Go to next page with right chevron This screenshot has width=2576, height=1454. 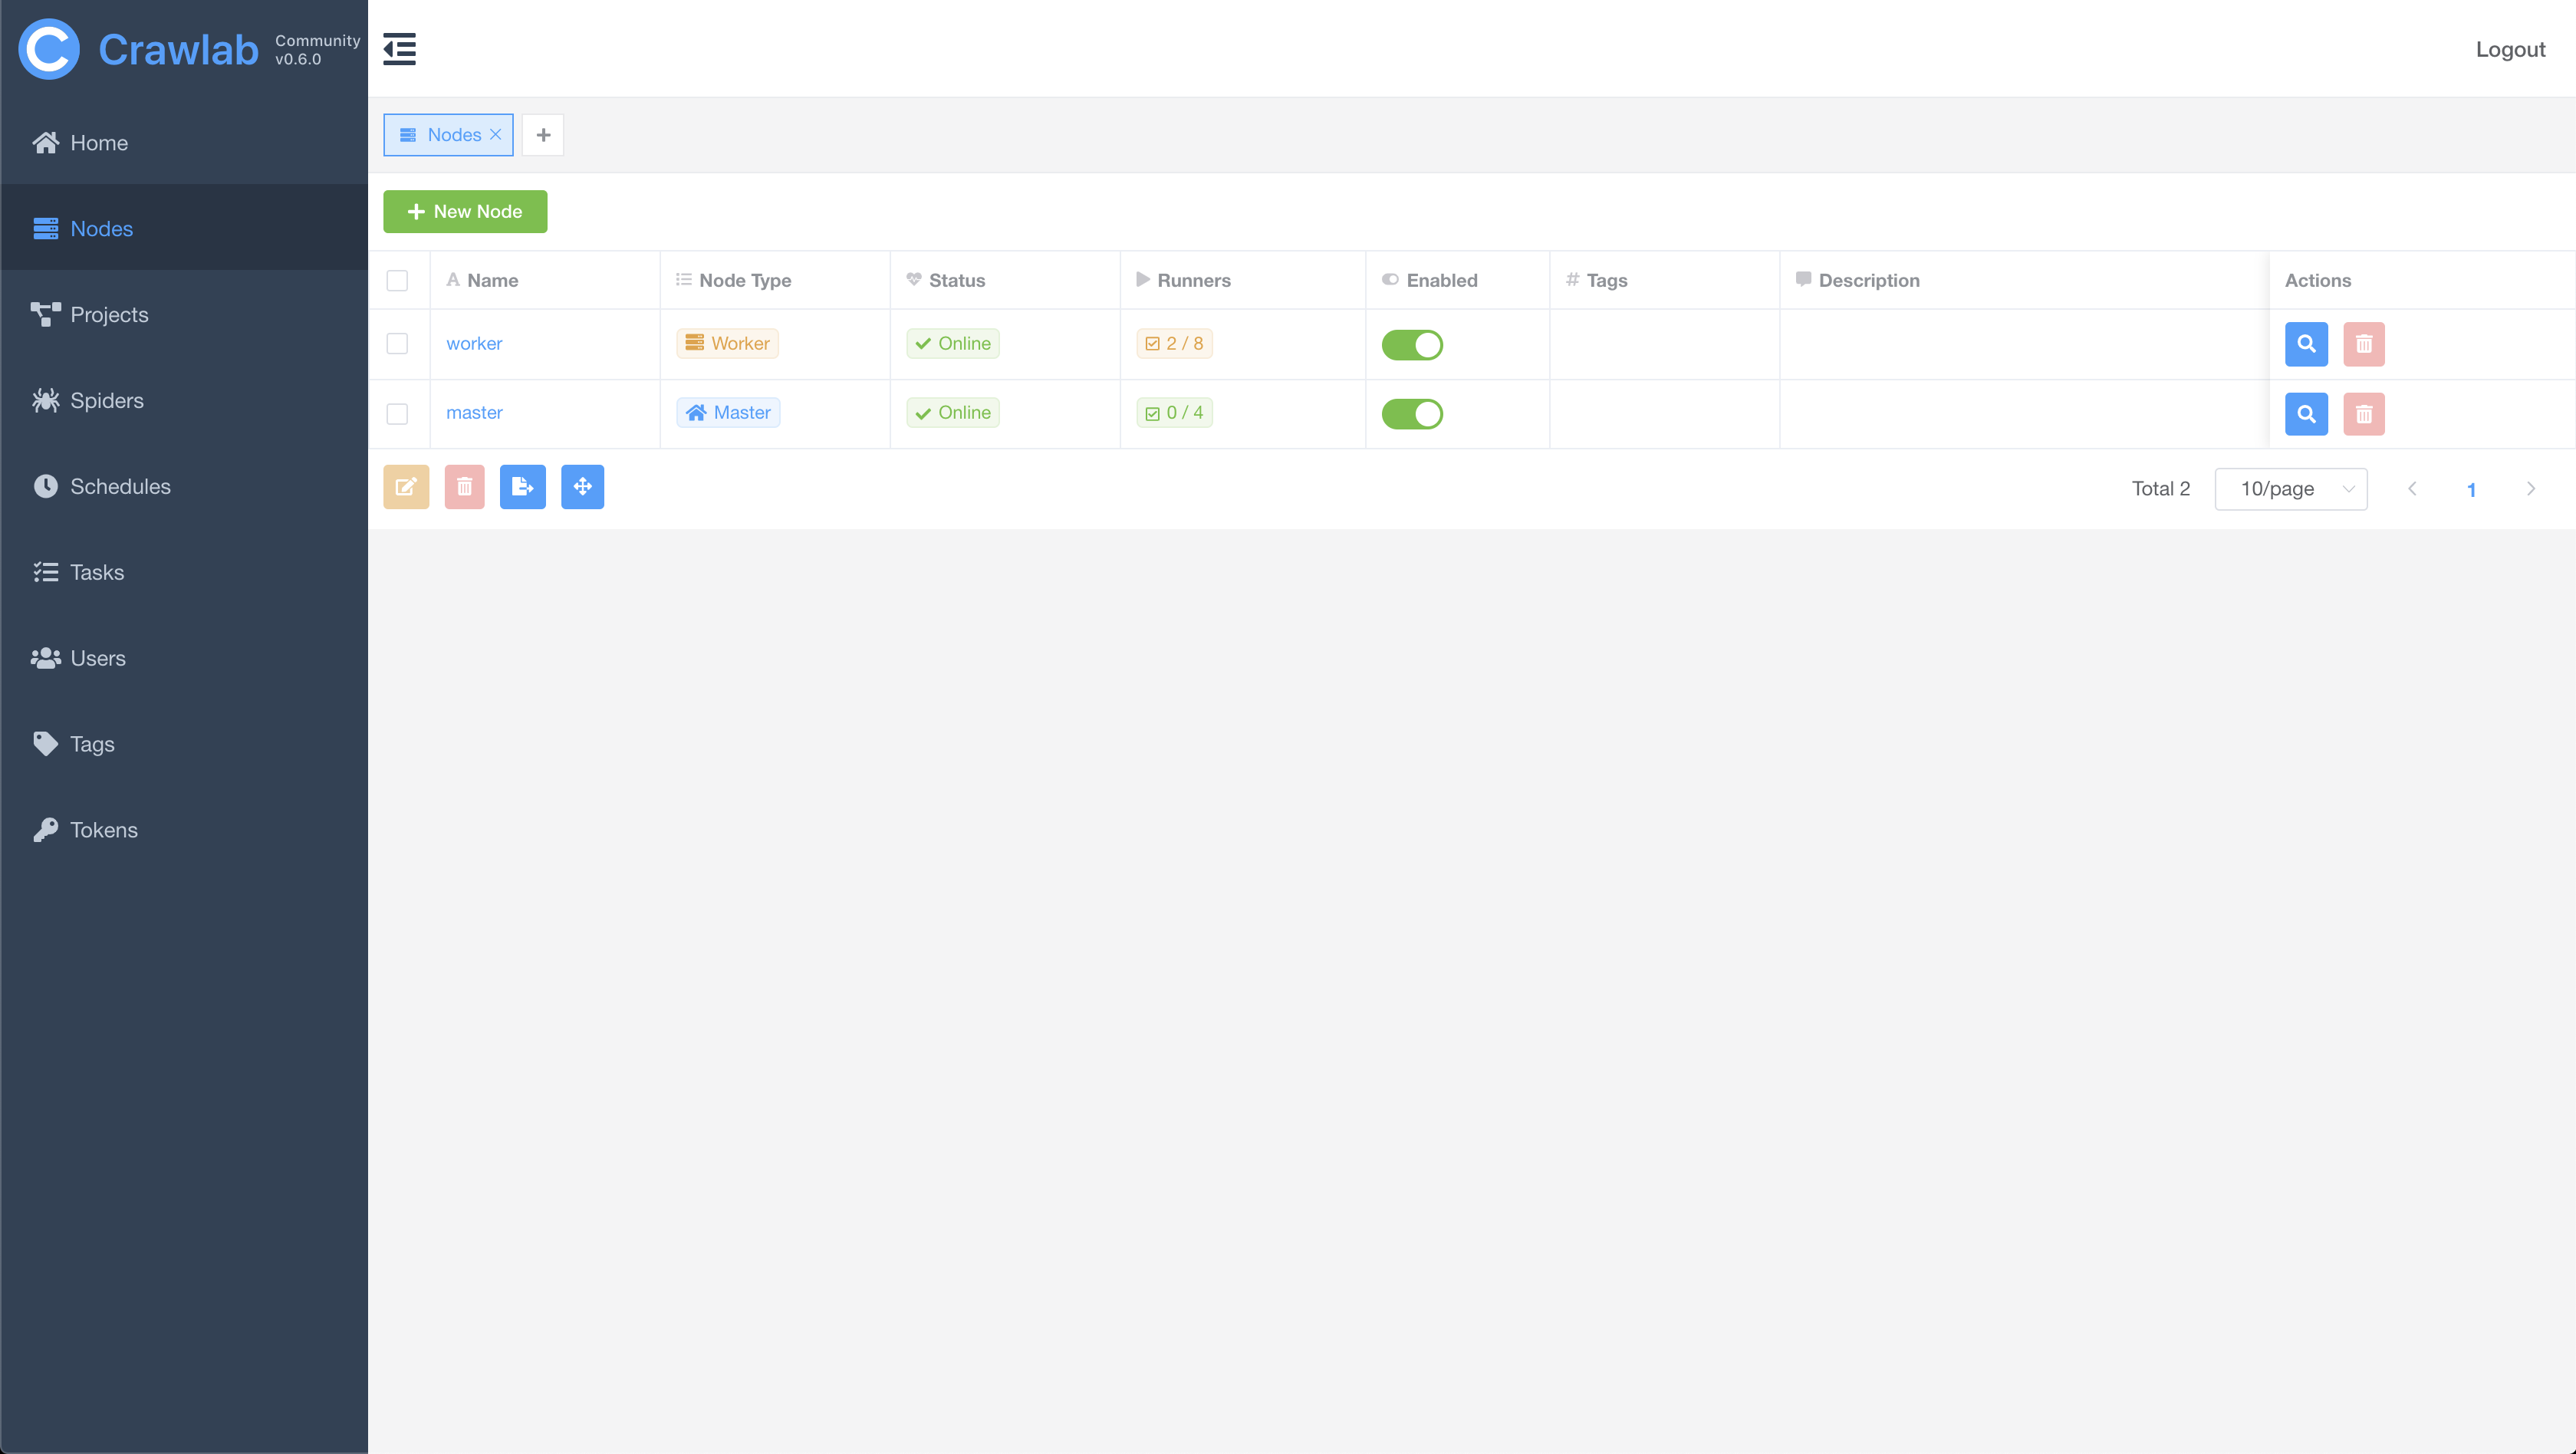tap(2531, 489)
